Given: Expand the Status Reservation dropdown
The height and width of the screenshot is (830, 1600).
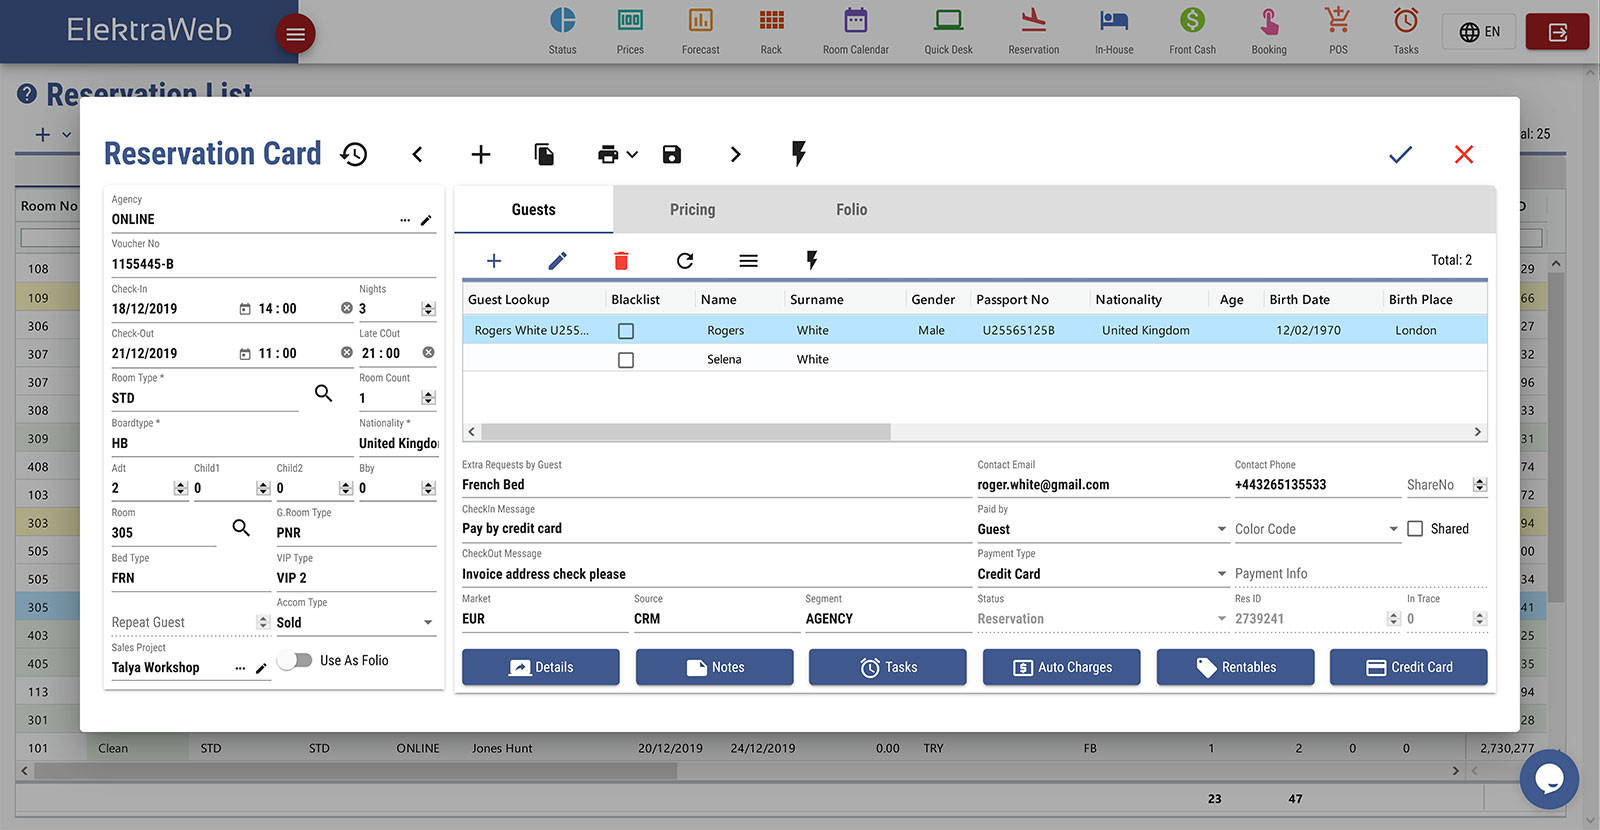Looking at the screenshot, I should pyautogui.click(x=1221, y=619).
